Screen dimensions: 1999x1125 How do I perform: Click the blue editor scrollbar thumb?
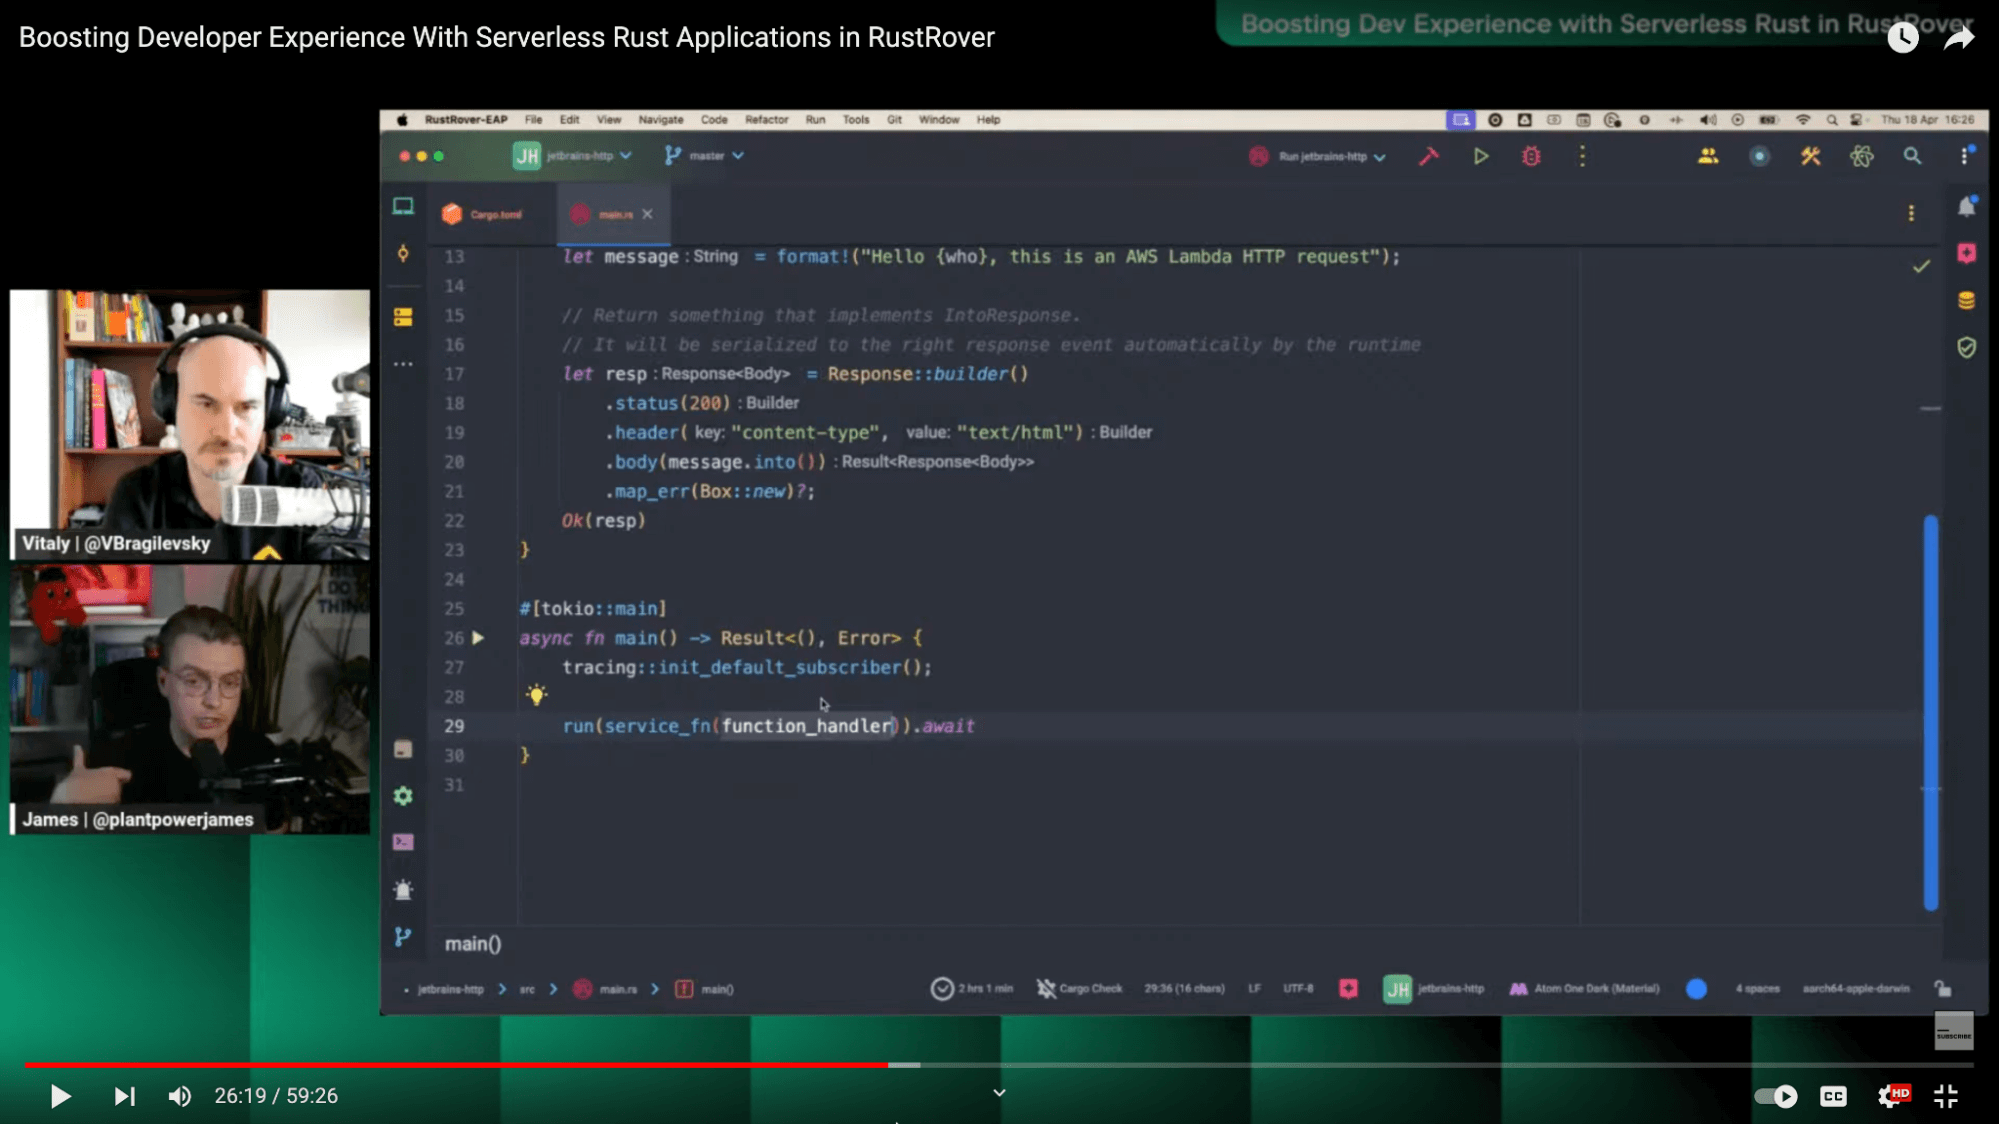pyautogui.click(x=1930, y=712)
